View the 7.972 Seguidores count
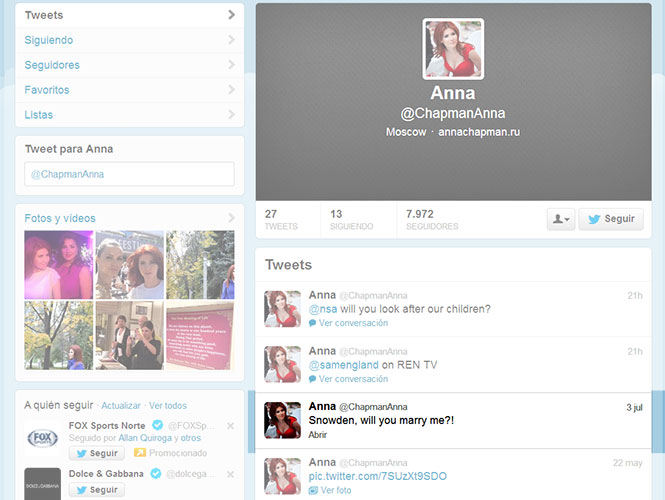Screen dimensions: 665x500 pos(432,220)
